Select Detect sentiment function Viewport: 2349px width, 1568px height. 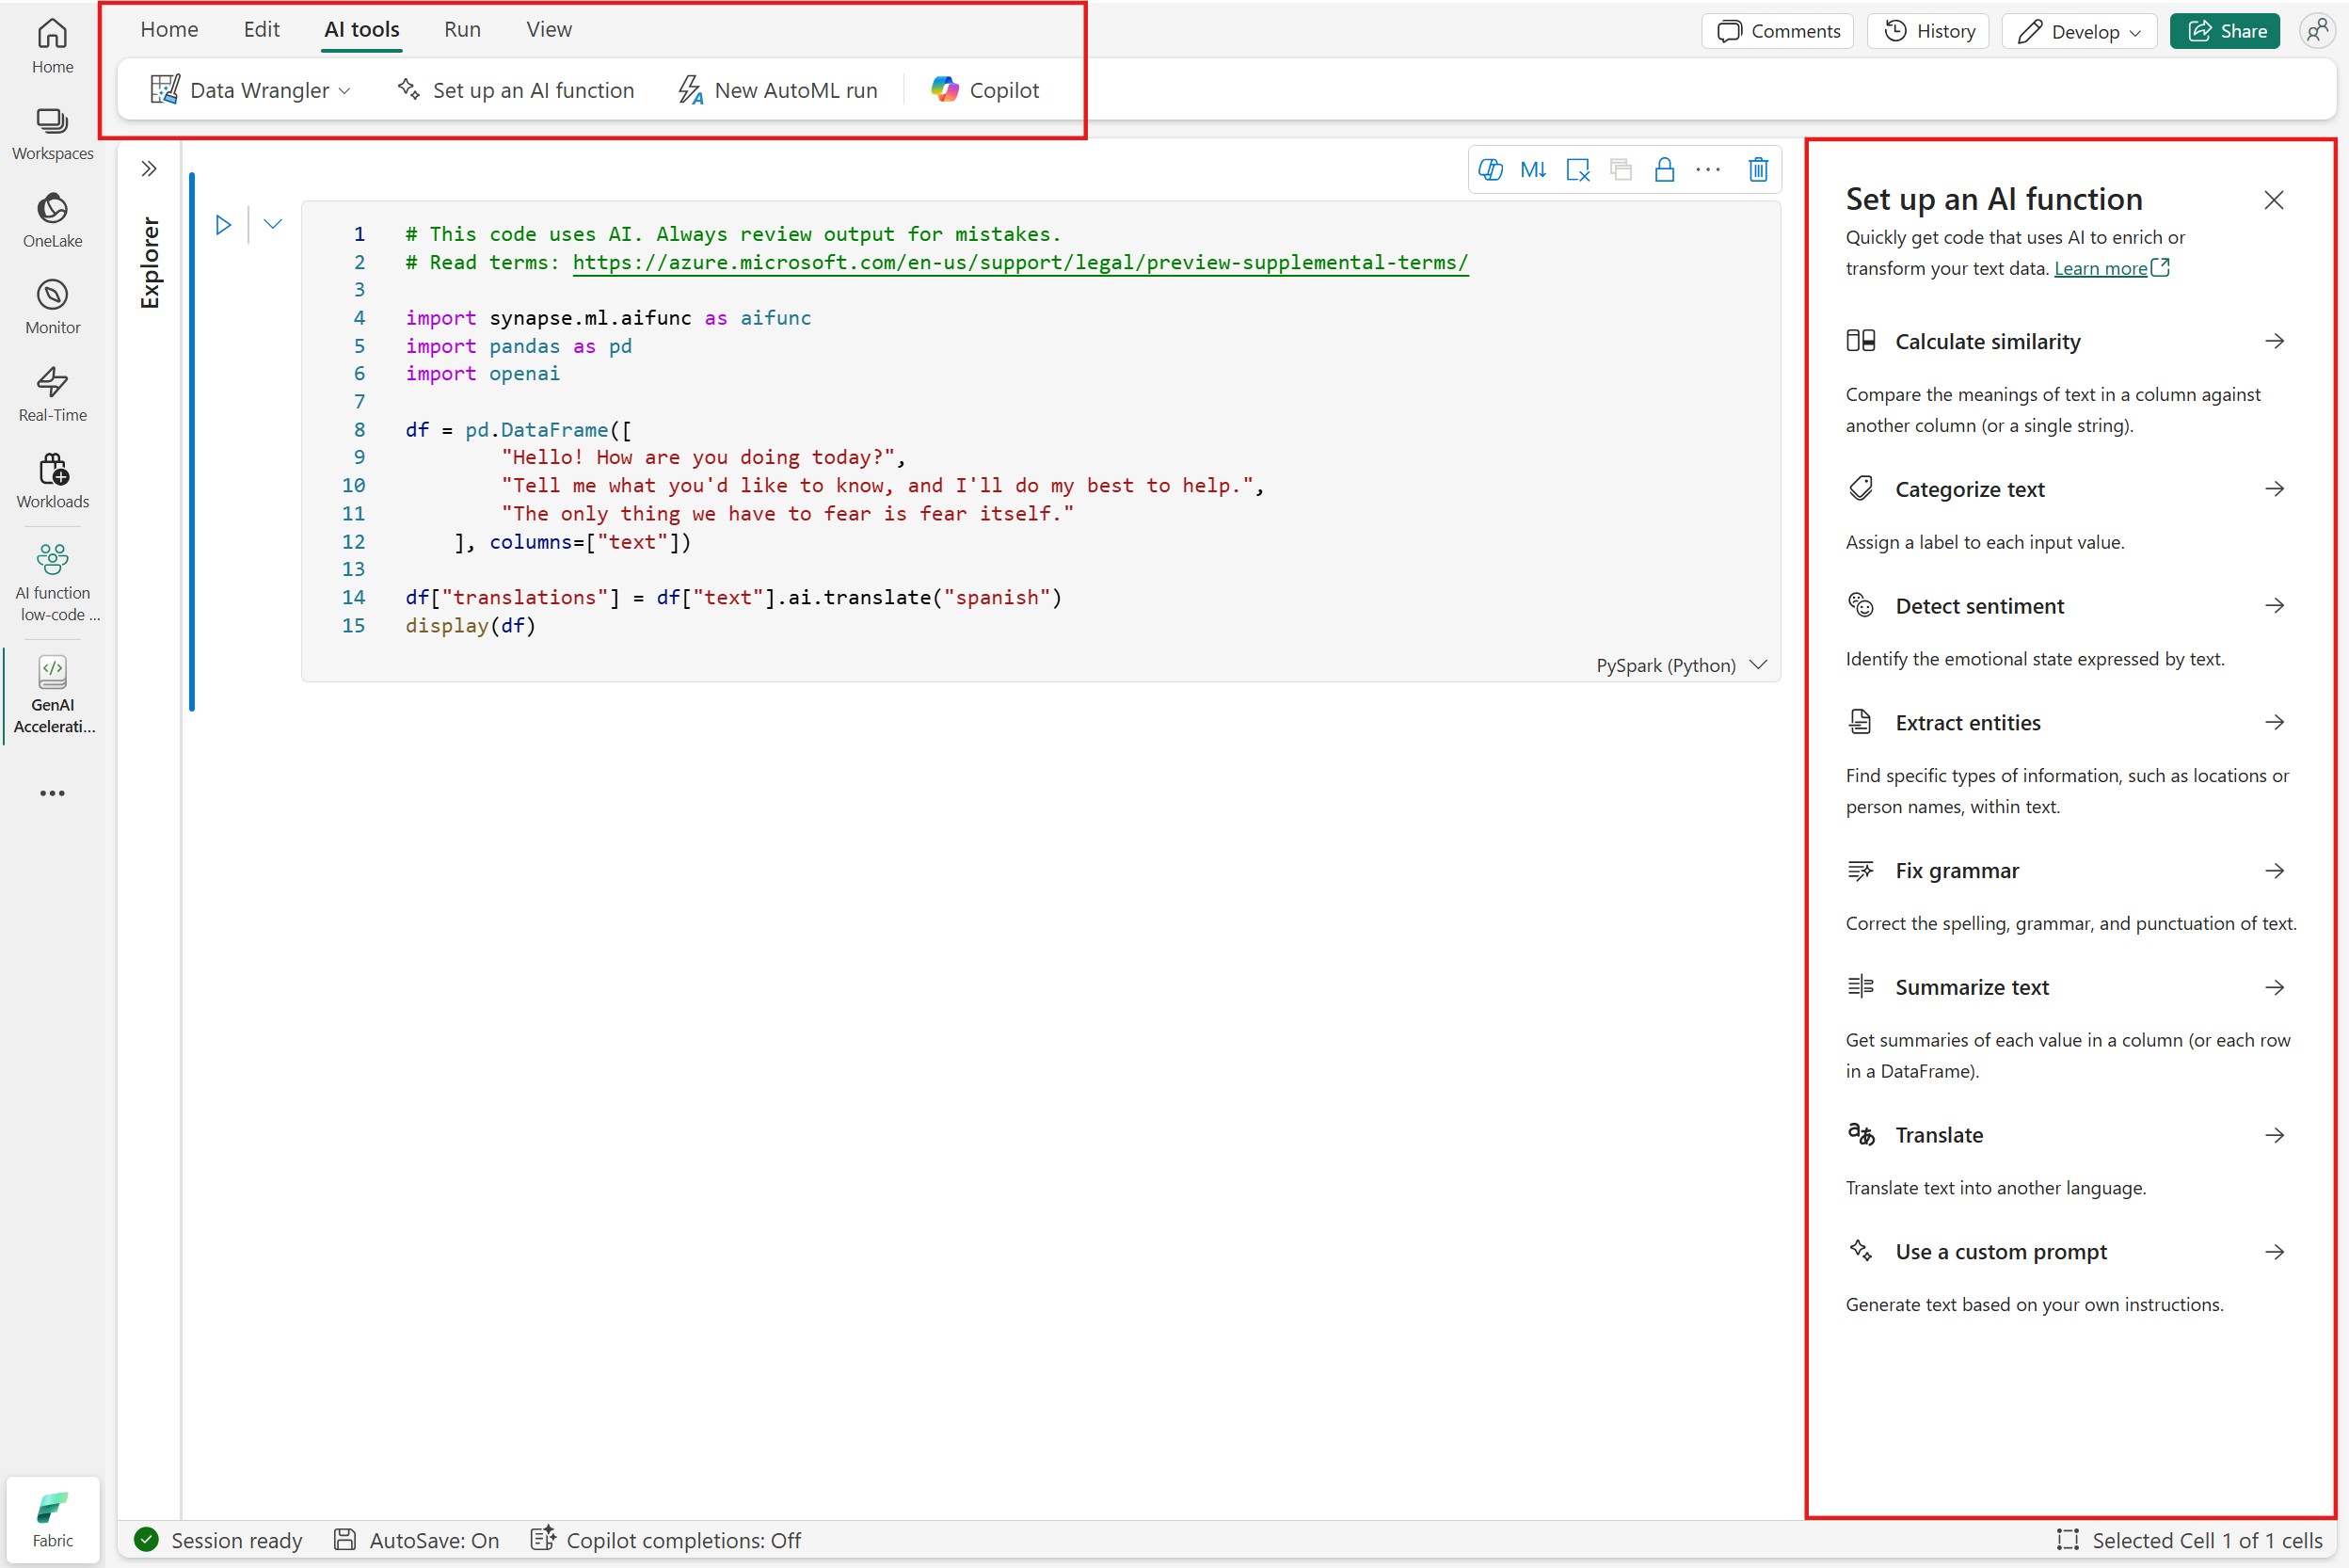2066,606
